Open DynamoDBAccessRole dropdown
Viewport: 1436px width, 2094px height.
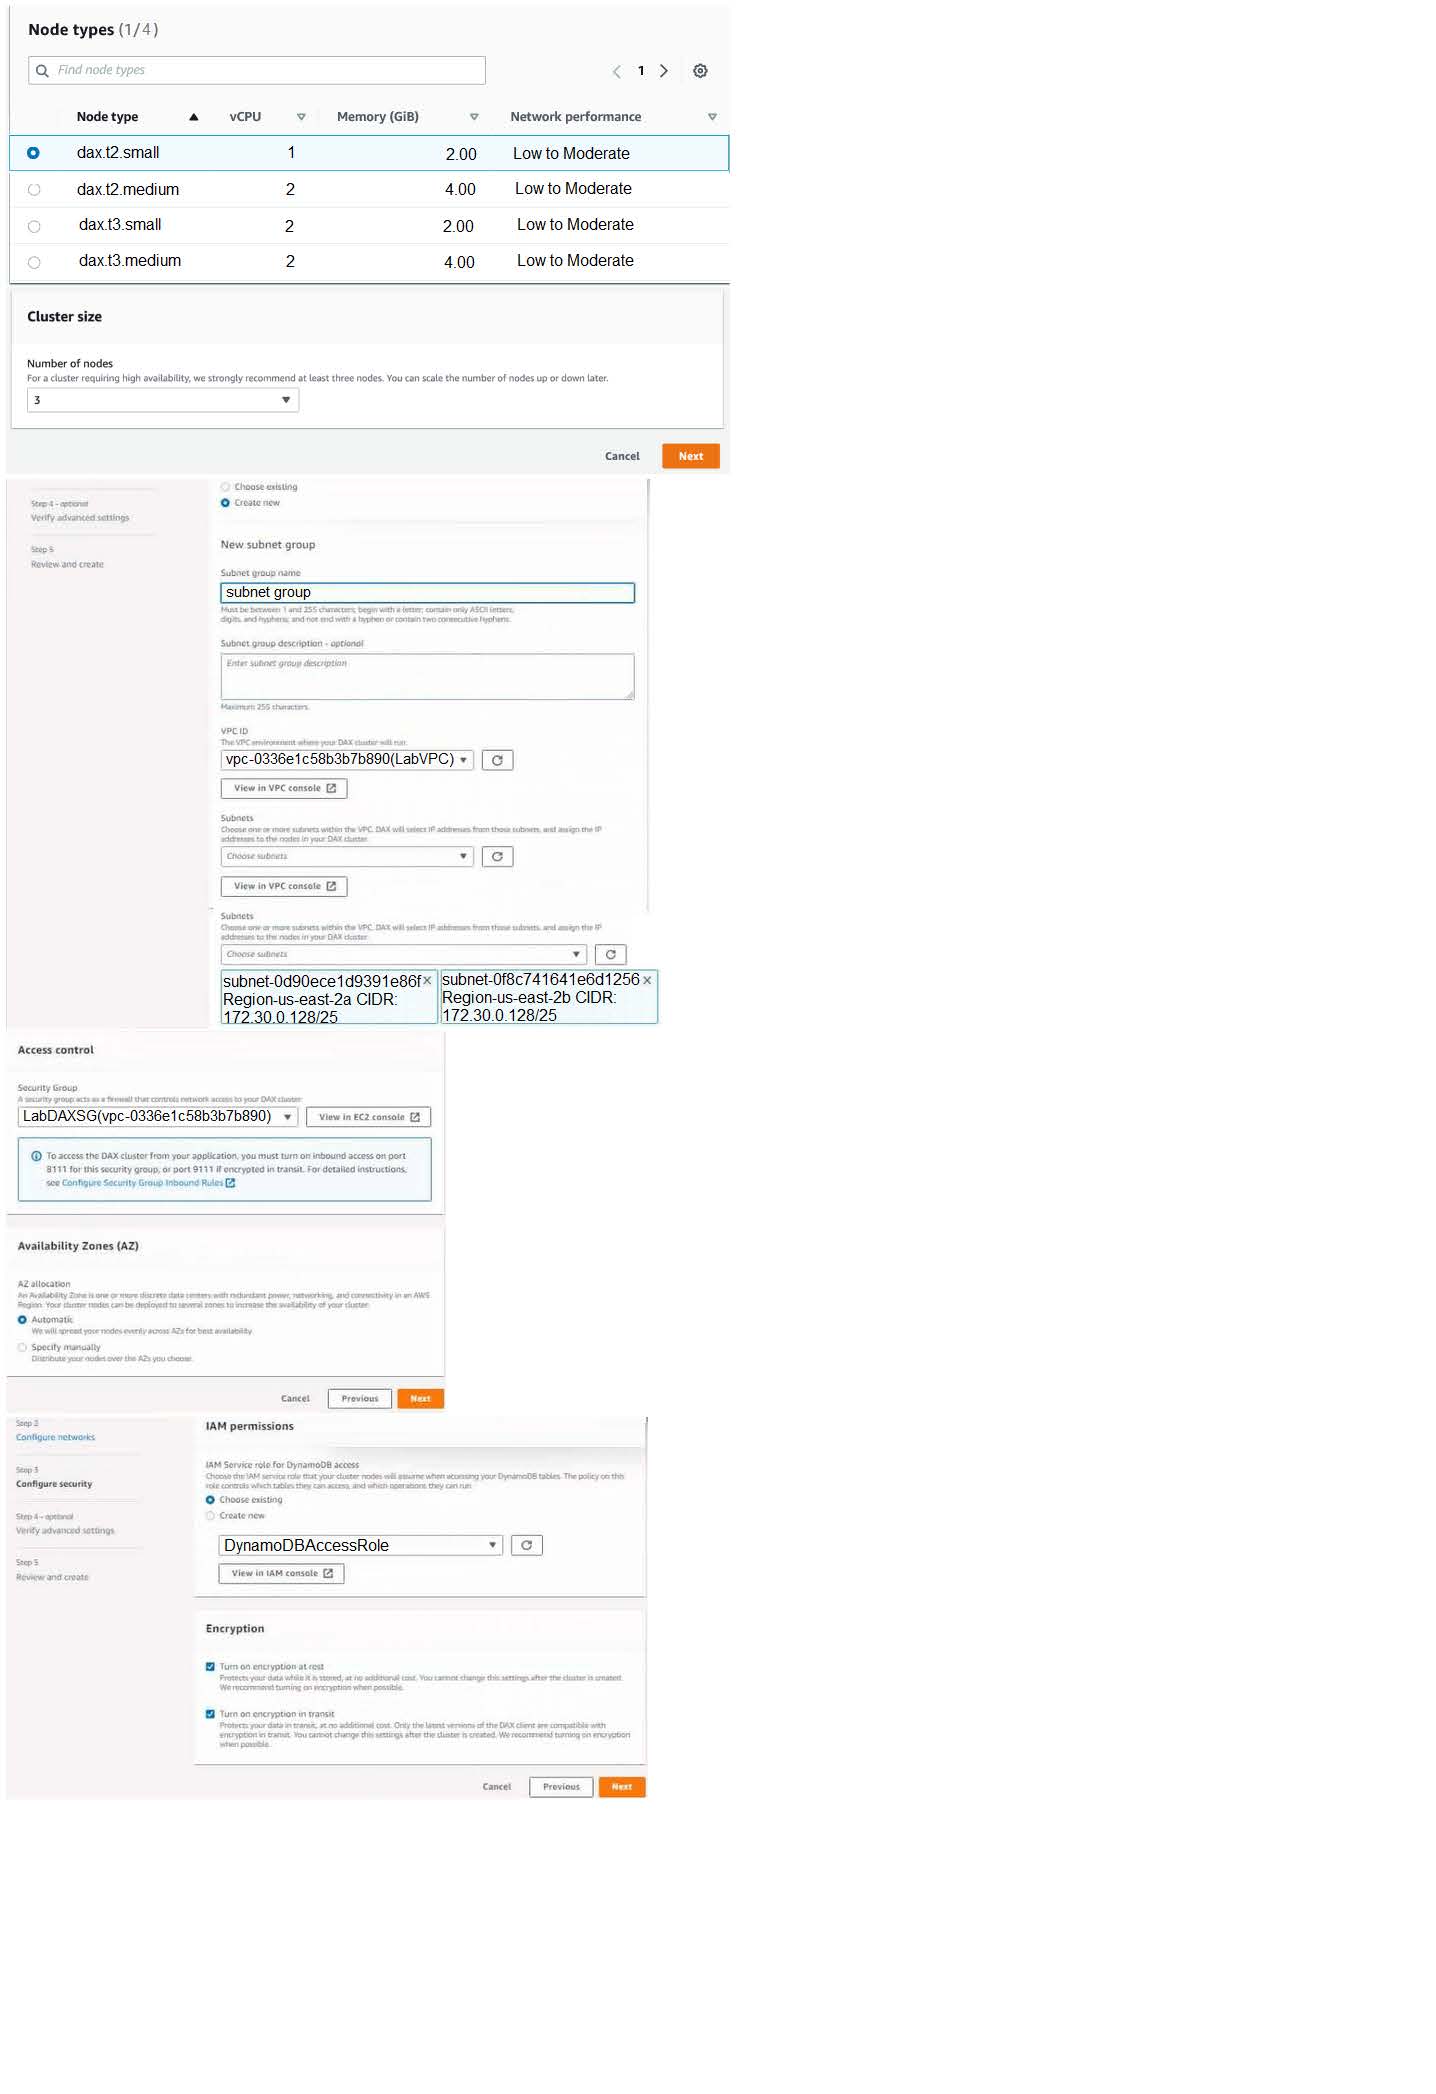(x=360, y=1545)
